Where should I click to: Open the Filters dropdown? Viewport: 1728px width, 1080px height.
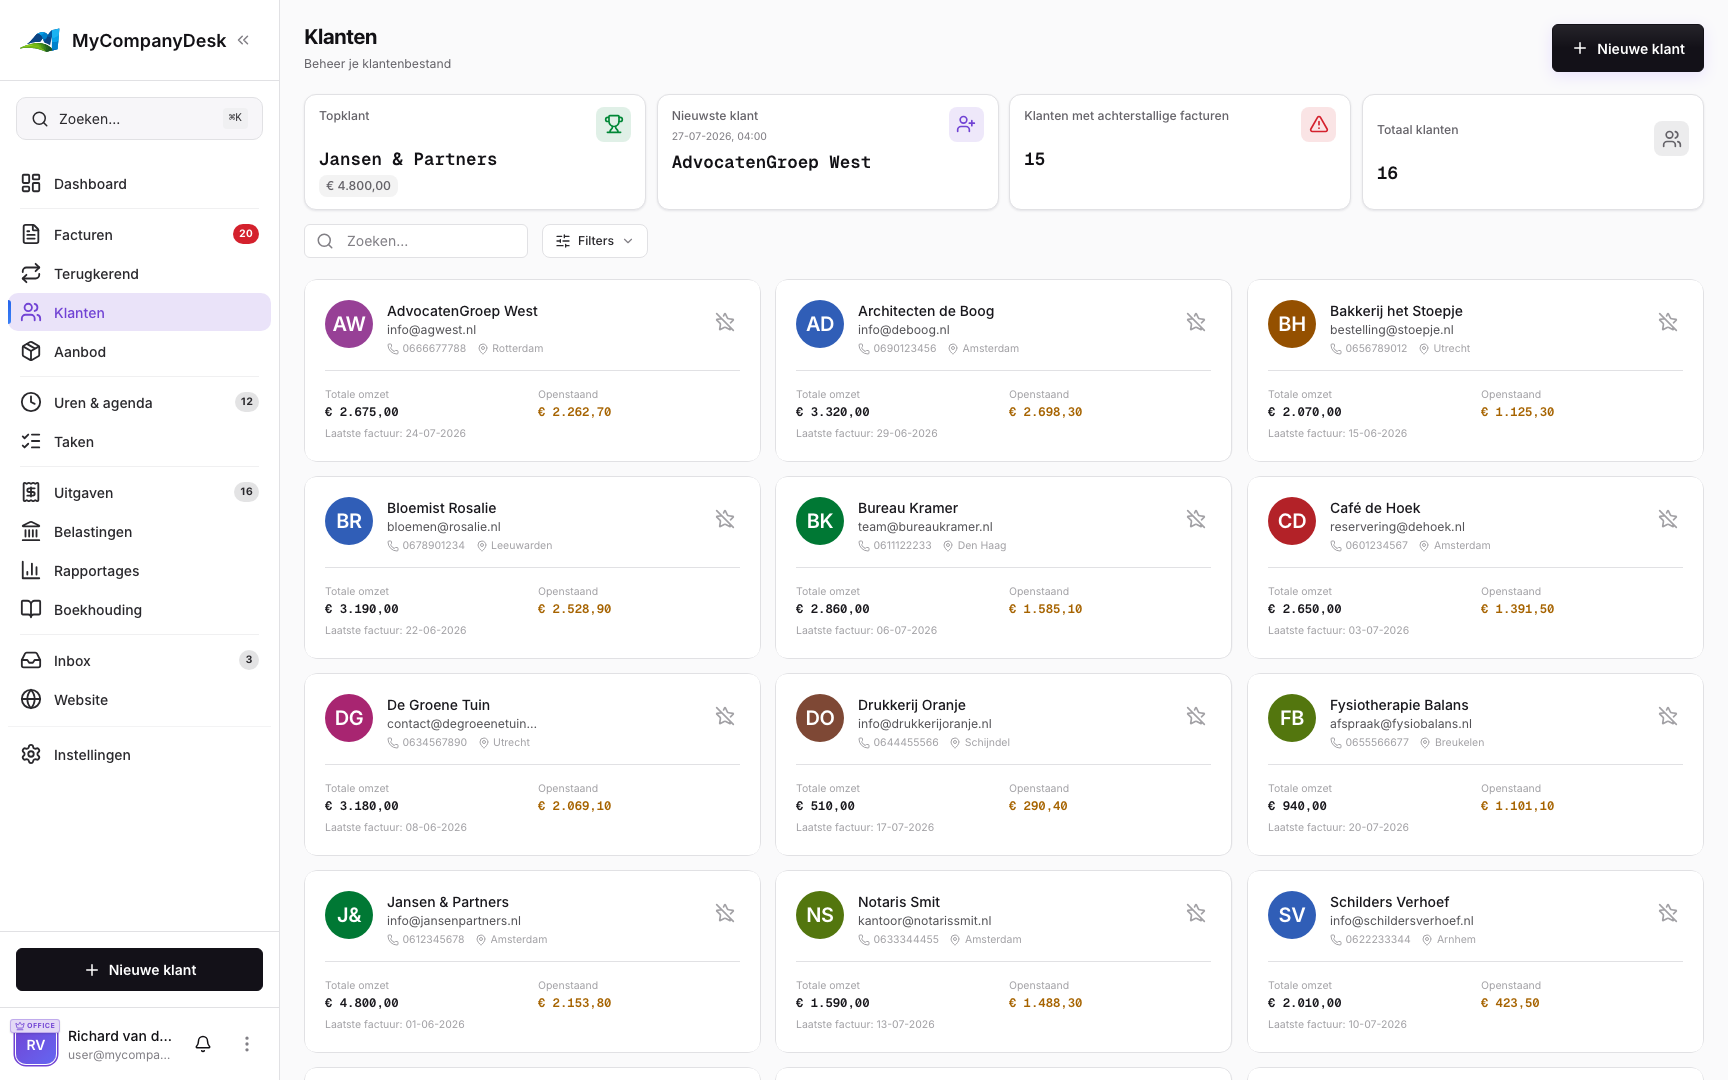[595, 241]
